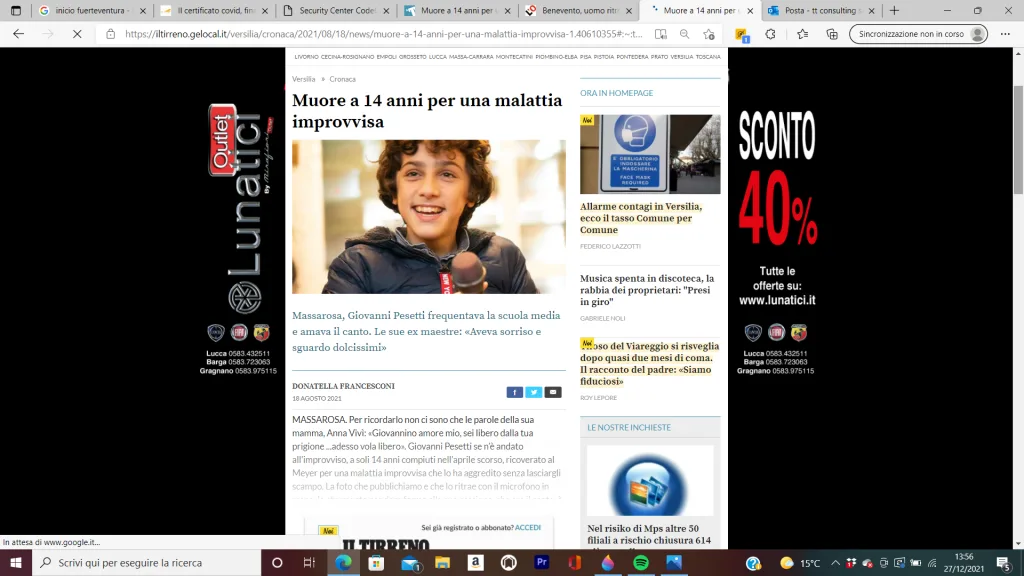View site information via the lock icon
Screen dimensions: 1024x576
110,34
